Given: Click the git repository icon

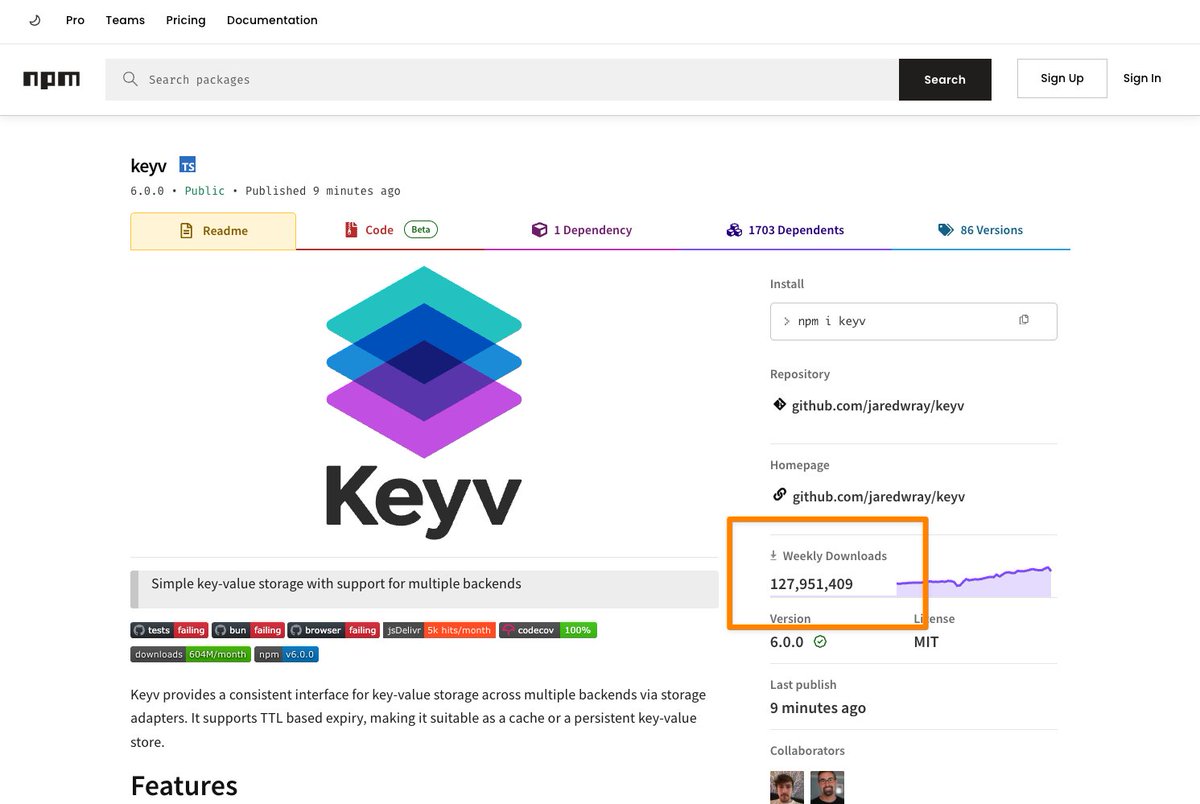Looking at the screenshot, I should click(779, 405).
